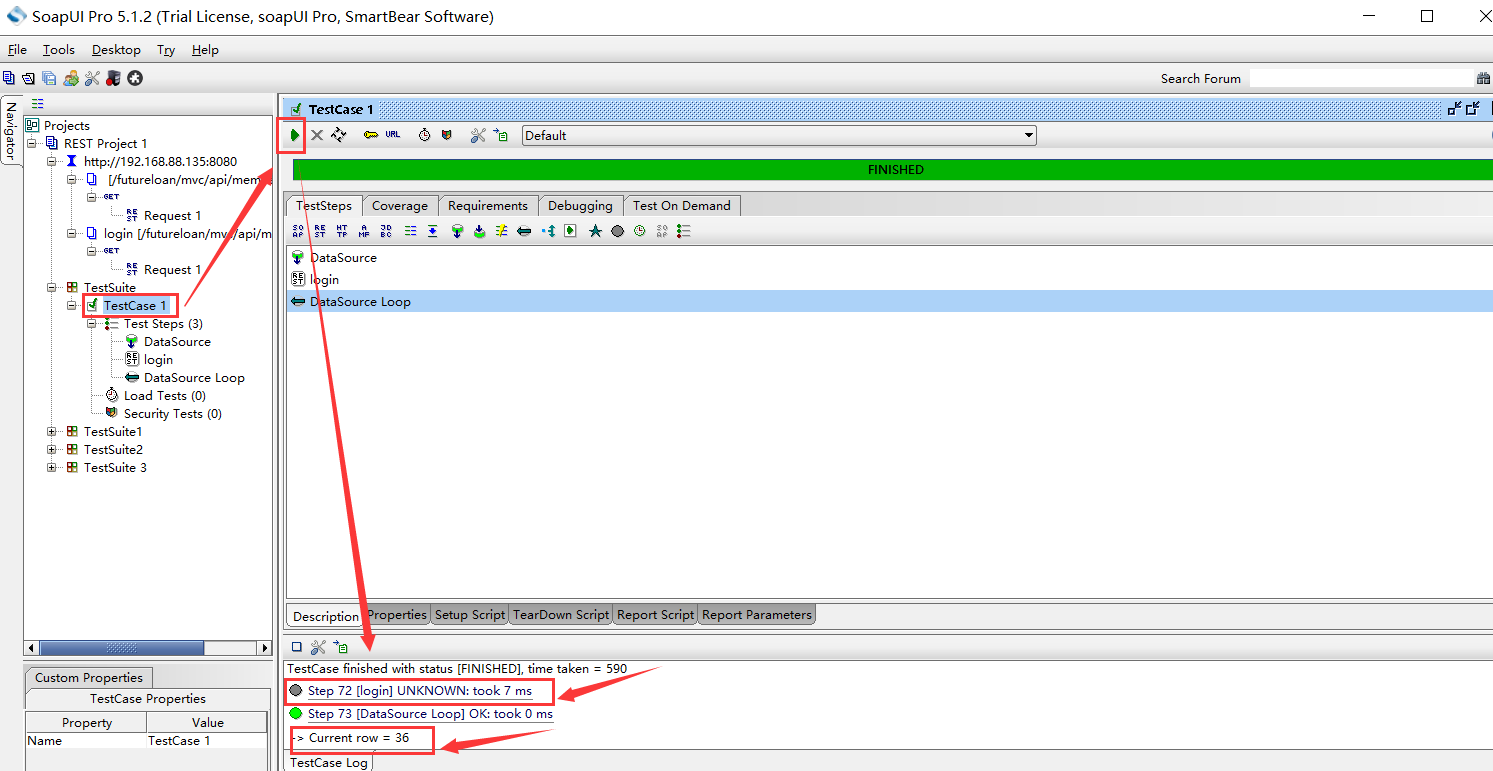This screenshot has height=771, width=1493.
Task: Open the Setup Script panel
Action: (x=469, y=615)
